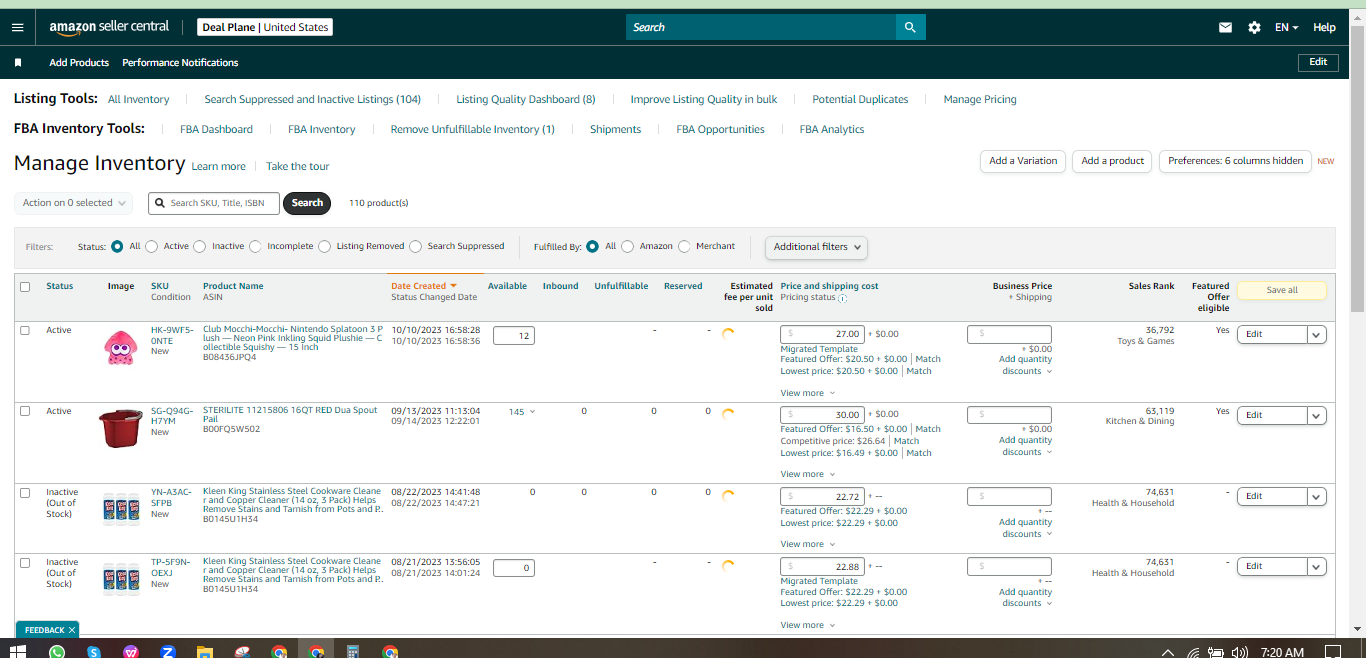1366x658 pixels.
Task: Open Listing Quality Dashboard (8)
Action: click(526, 99)
